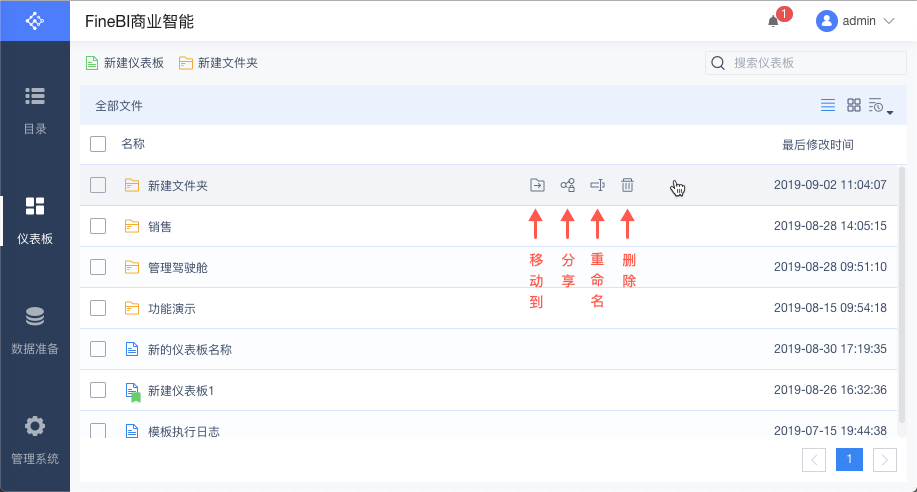Check the 新建仪表板1 row checkbox
The height and width of the screenshot is (492, 917).
point(98,390)
